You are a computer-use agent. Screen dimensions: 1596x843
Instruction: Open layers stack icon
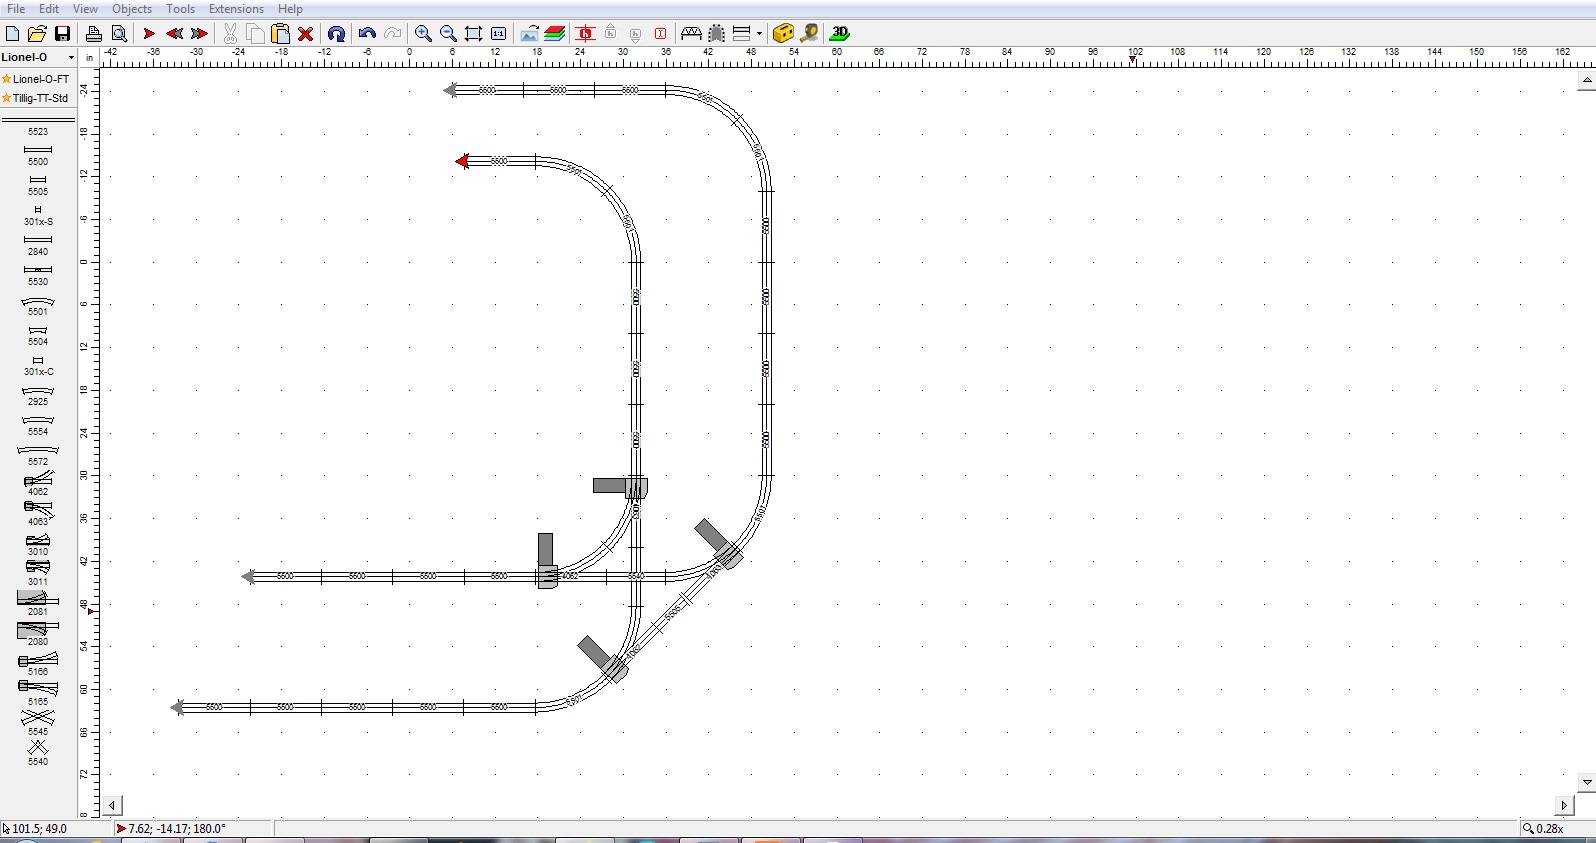[555, 33]
